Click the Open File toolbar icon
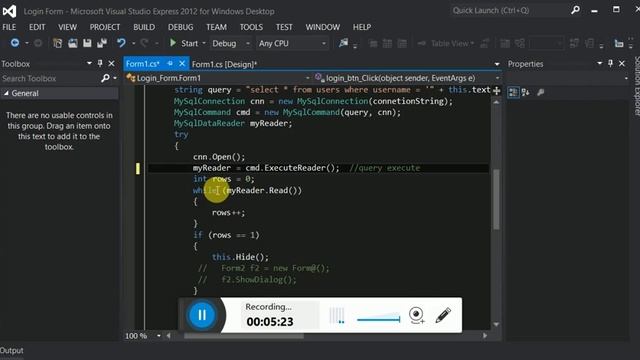This screenshot has height=360, width=640. coord(73,43)
